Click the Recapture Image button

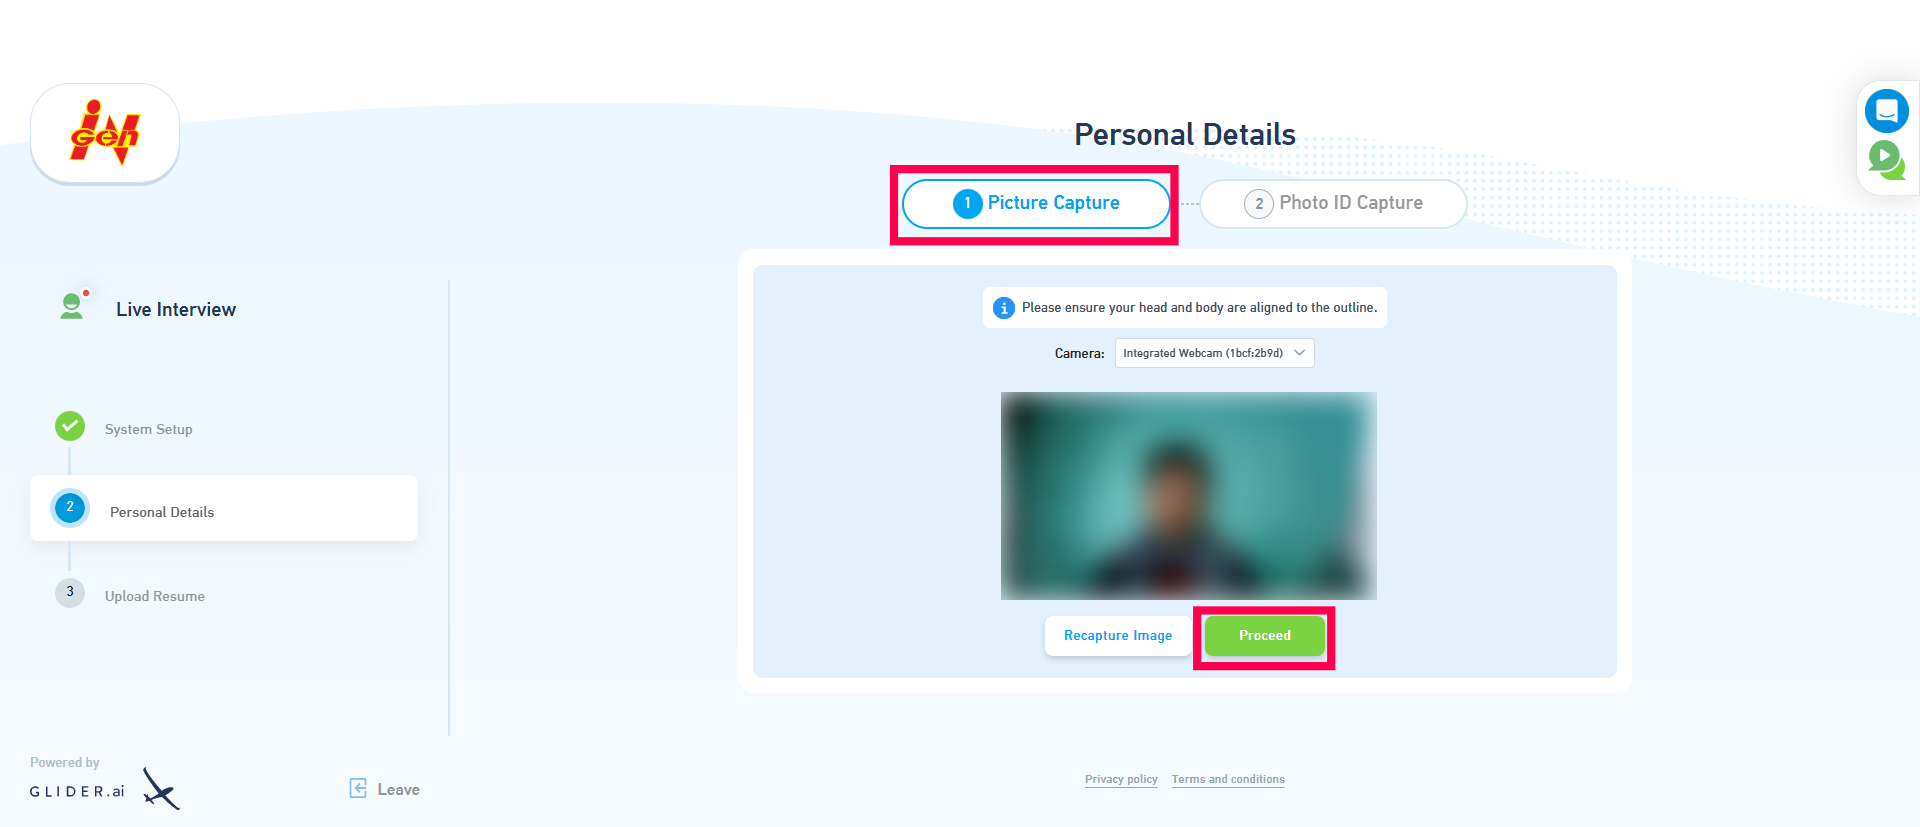click(1118, 636)
